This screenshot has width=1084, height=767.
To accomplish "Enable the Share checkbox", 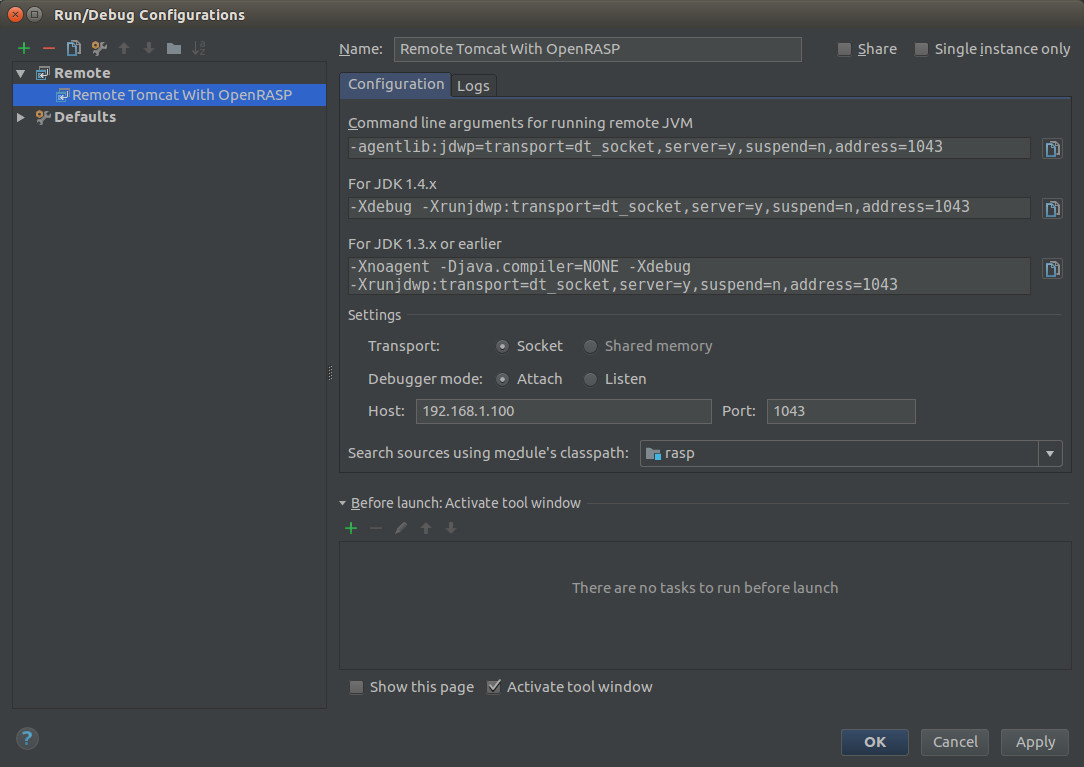I will point(845,49).
